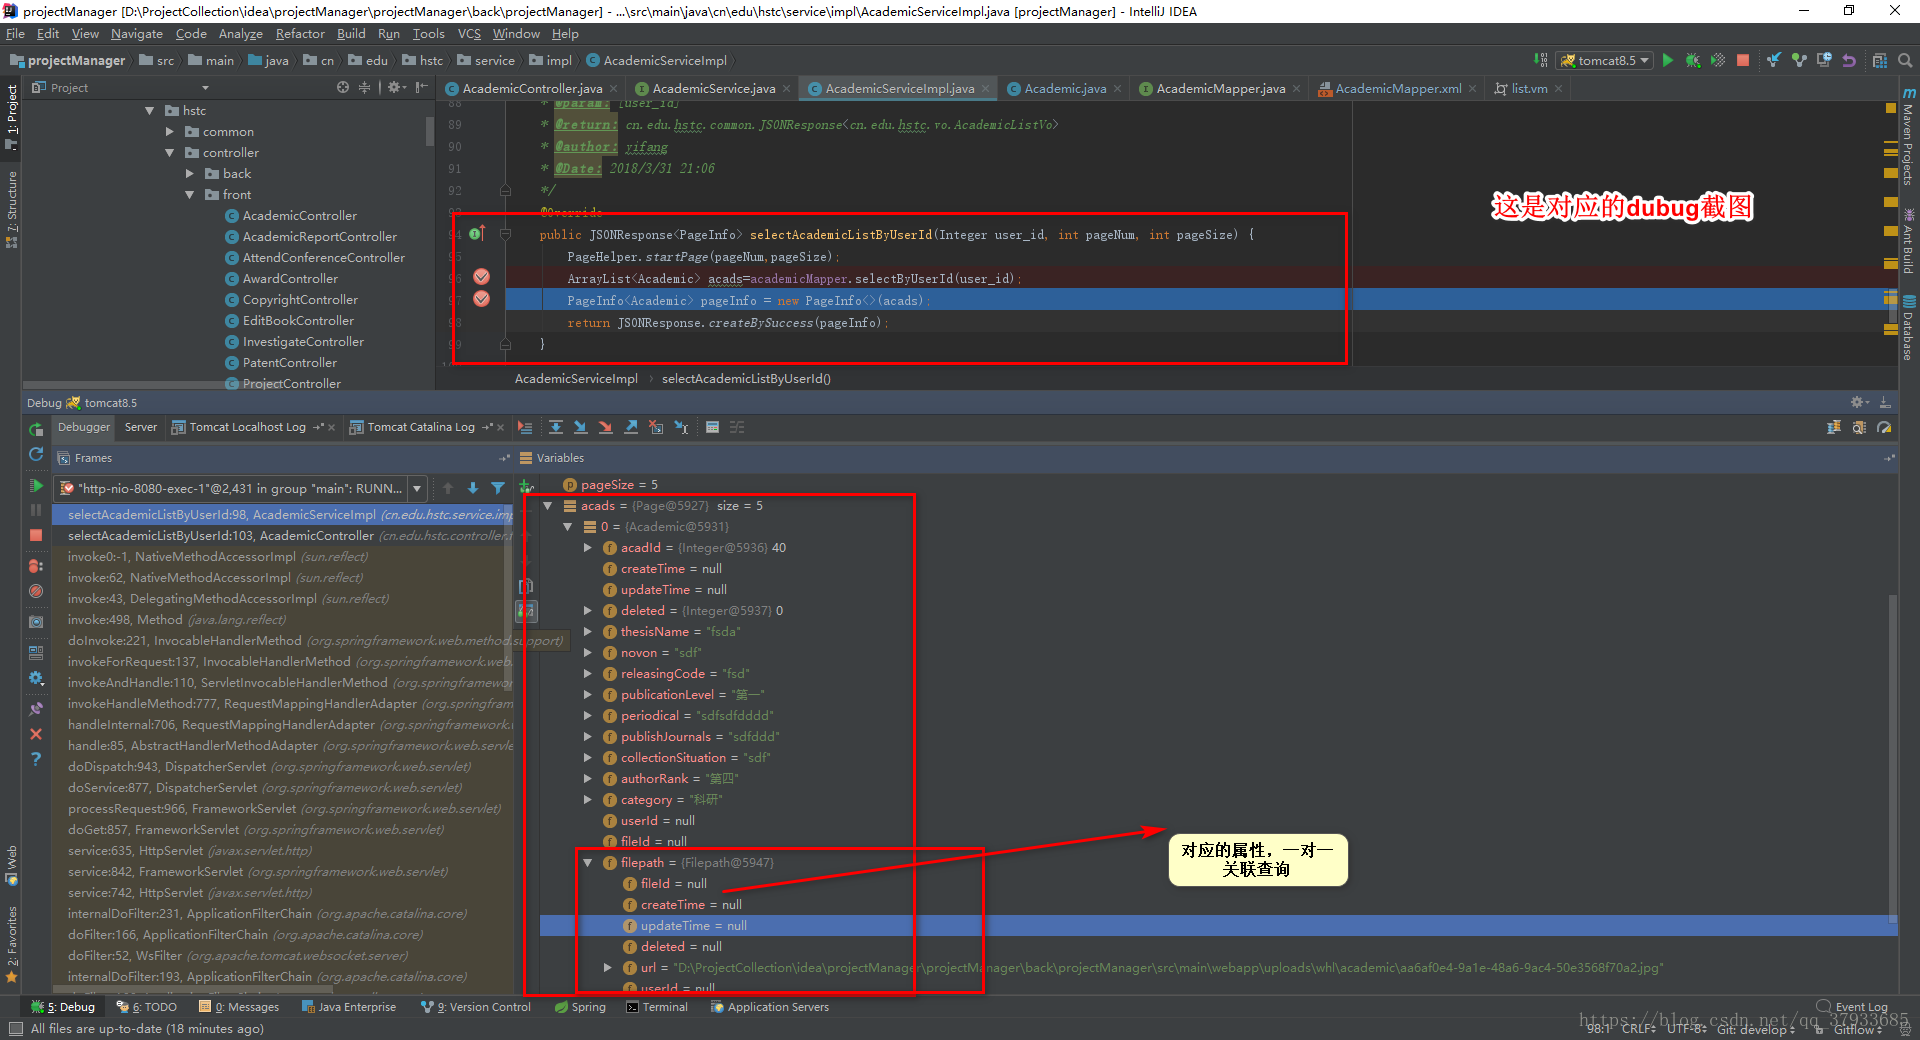Viewport: 1920px width, 1040px height.
Task: Toggle breakpoint on line 97 in gutter
Action: [481, 299]
